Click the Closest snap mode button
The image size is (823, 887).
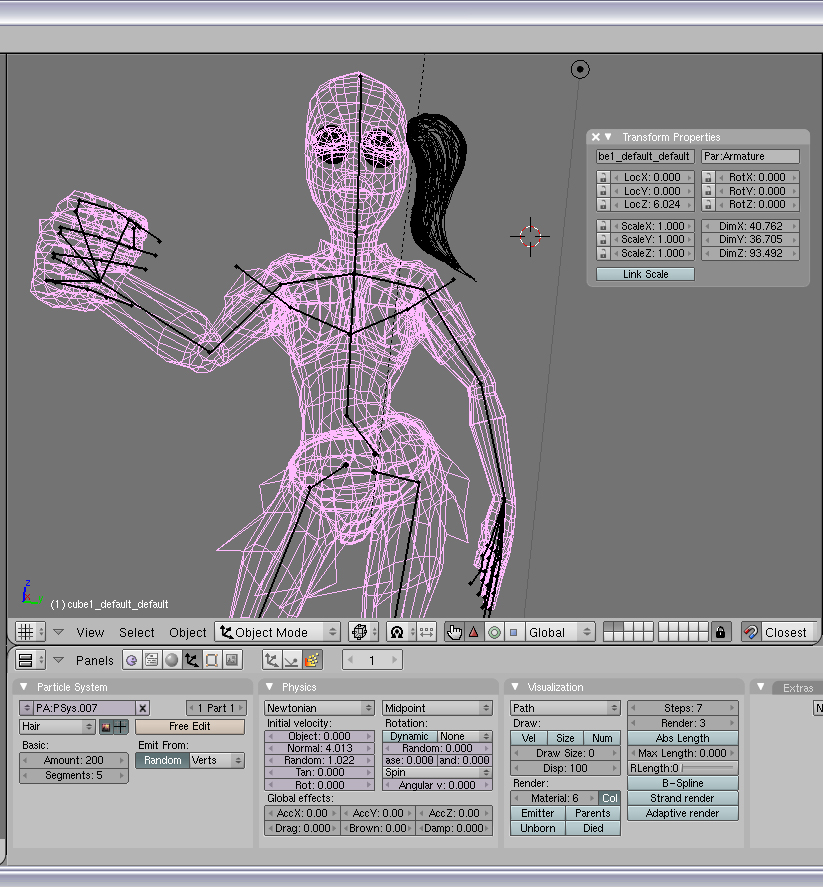pos(786,632)
